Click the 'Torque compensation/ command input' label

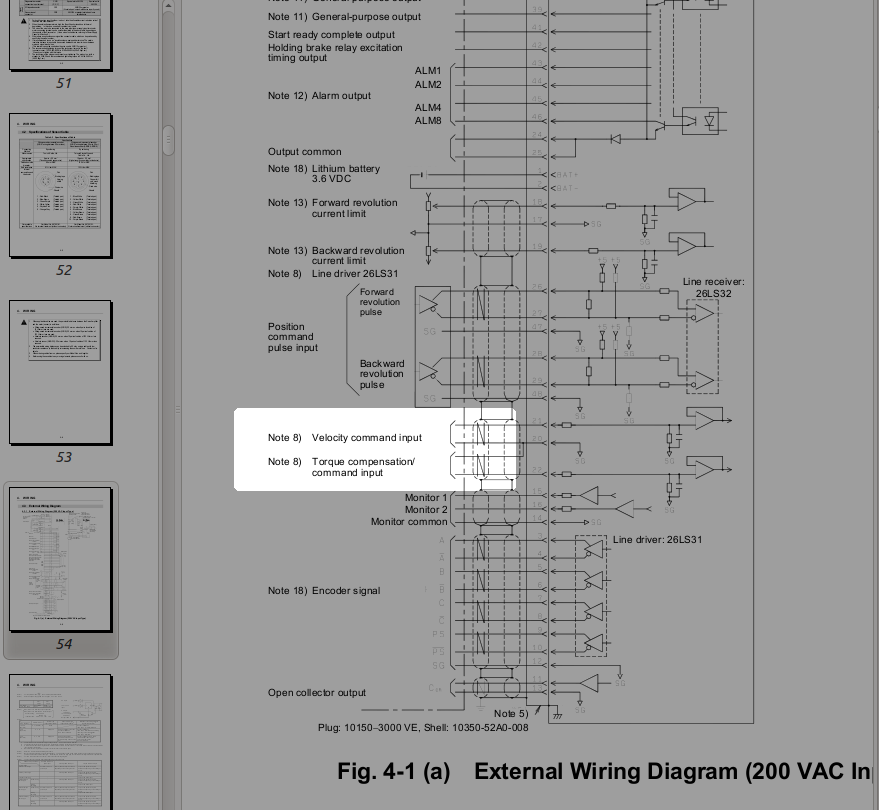[363, 467]
